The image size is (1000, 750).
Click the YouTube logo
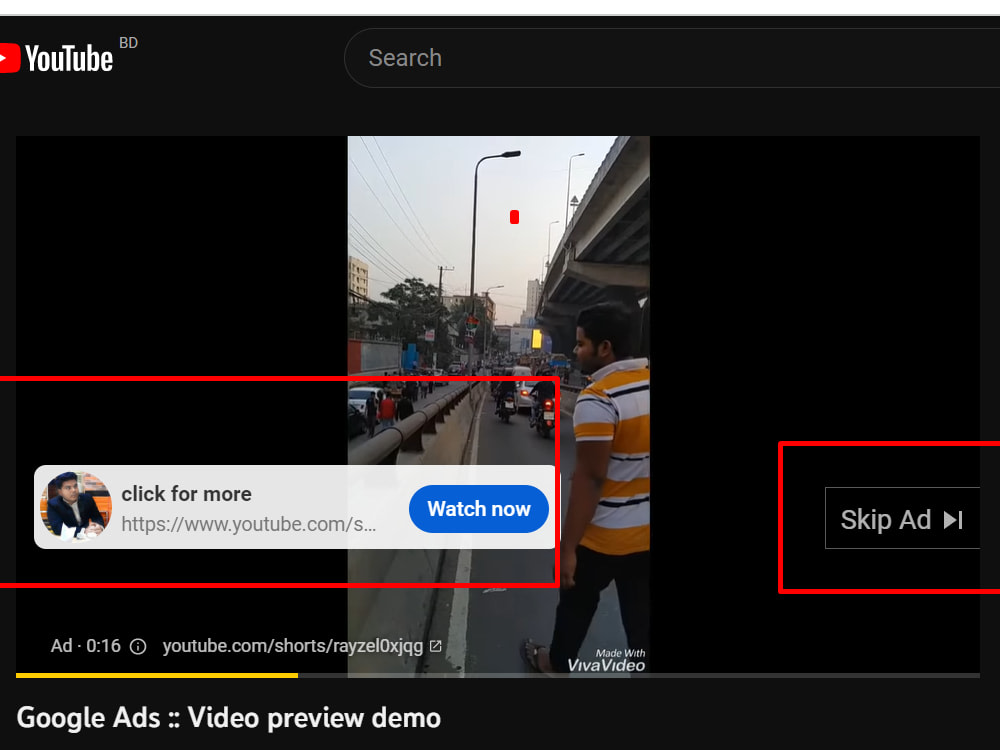[x=56, y=58]
